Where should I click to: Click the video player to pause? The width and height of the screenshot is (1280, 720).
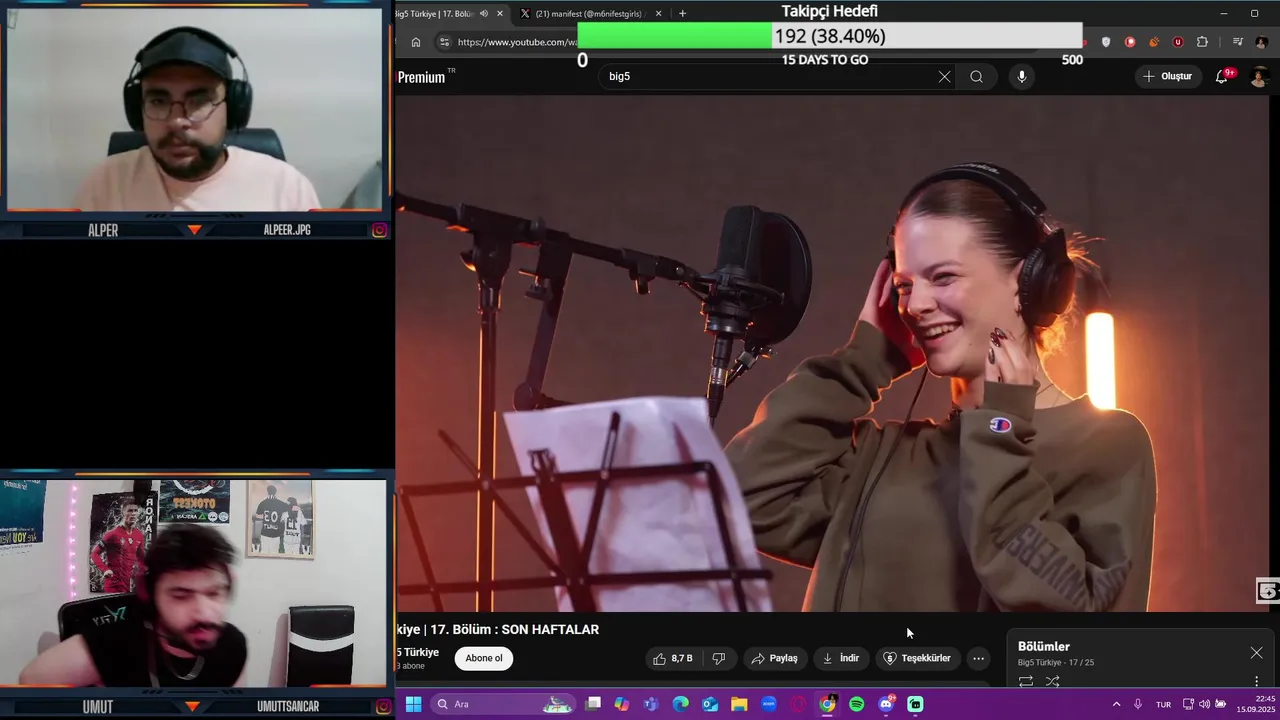[832, 353]
